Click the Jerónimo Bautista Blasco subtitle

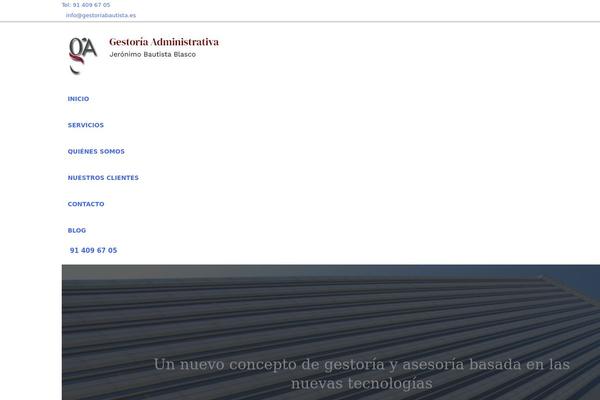[x=153, y=54]
